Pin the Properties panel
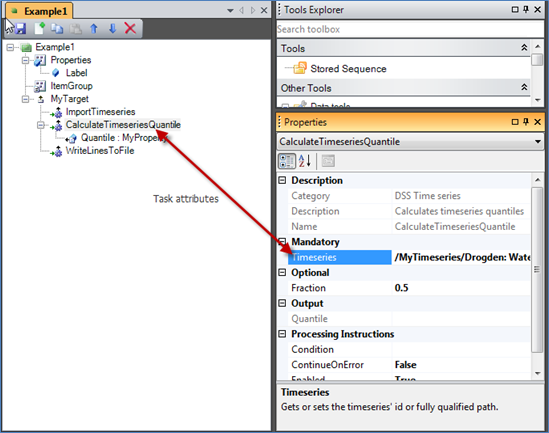The image size is (549, 433). [x=526, y=122]
